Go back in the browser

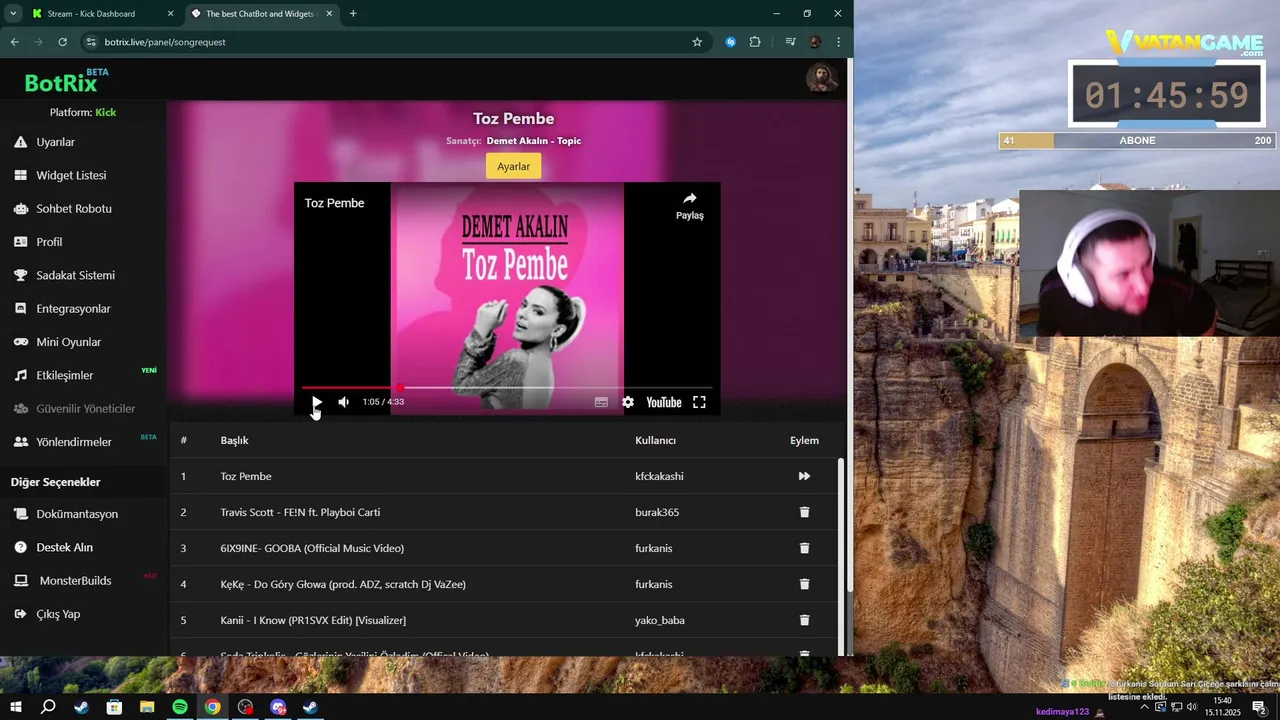tap(14, 42)
